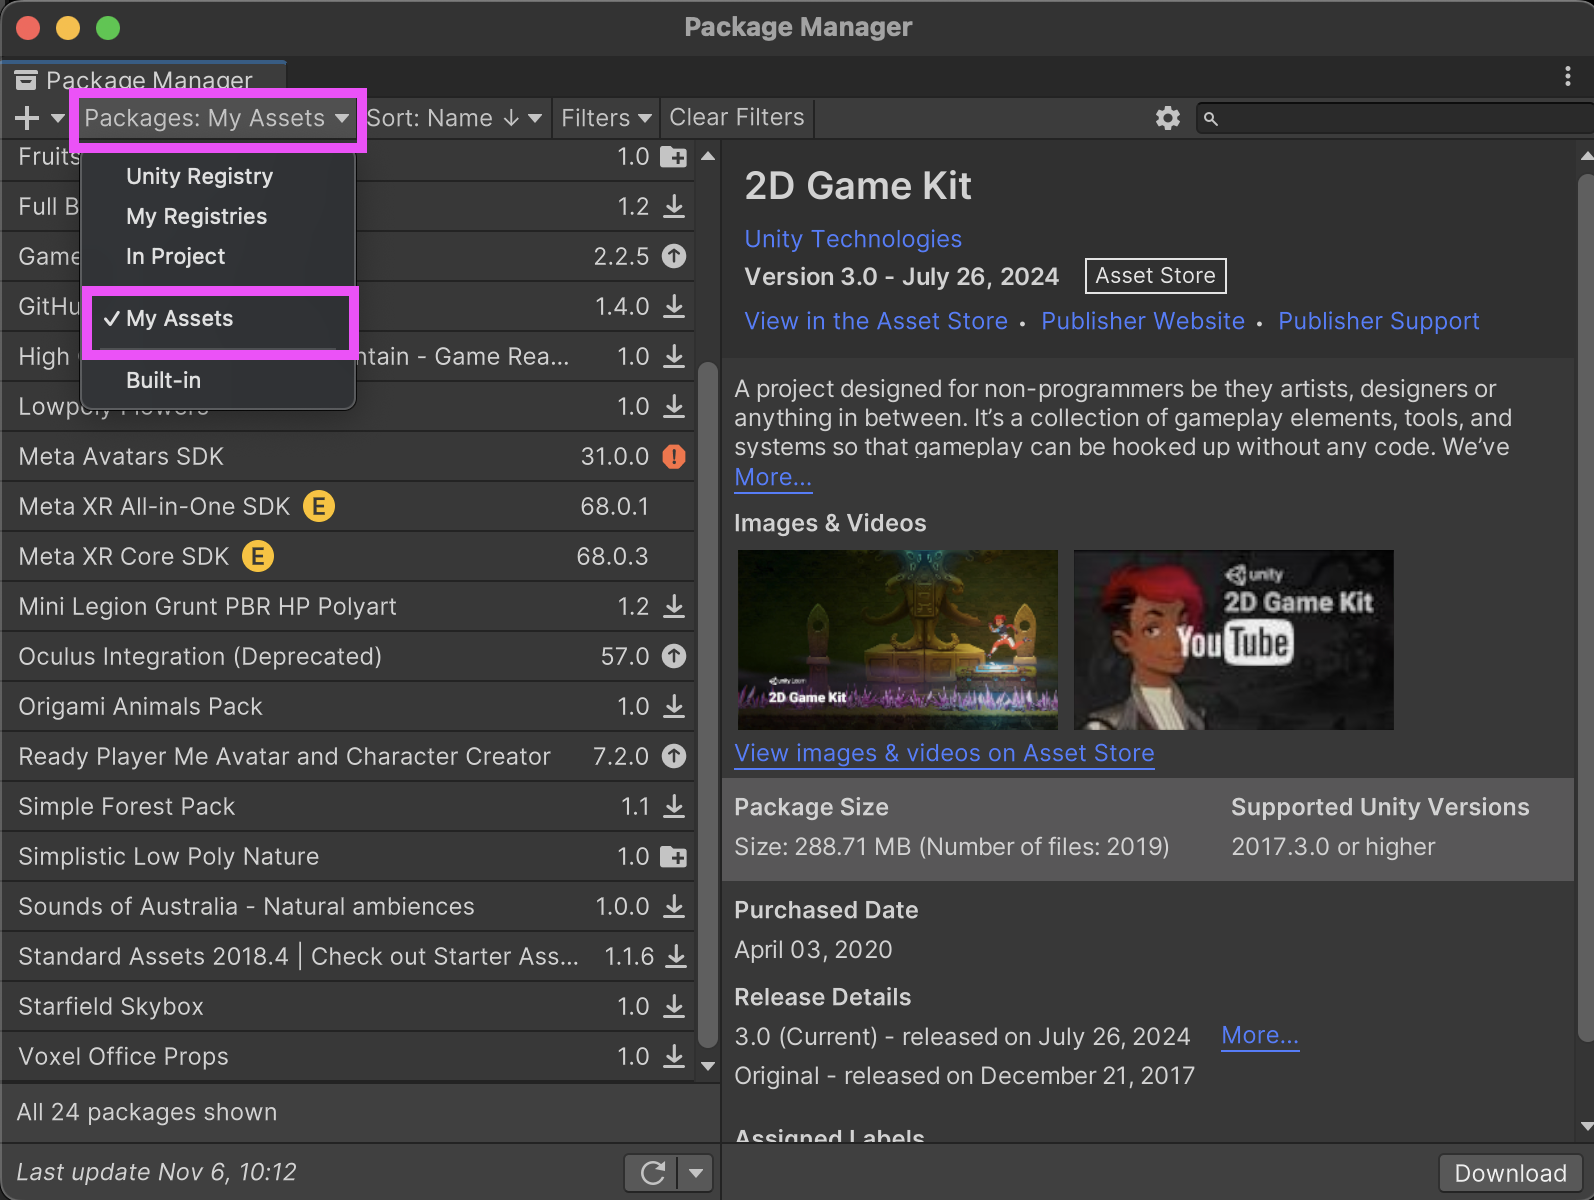Viewport: 1594px width, 1200px height.
Task: Download Starfield Skybox package
Action: tap(675, 1006)
